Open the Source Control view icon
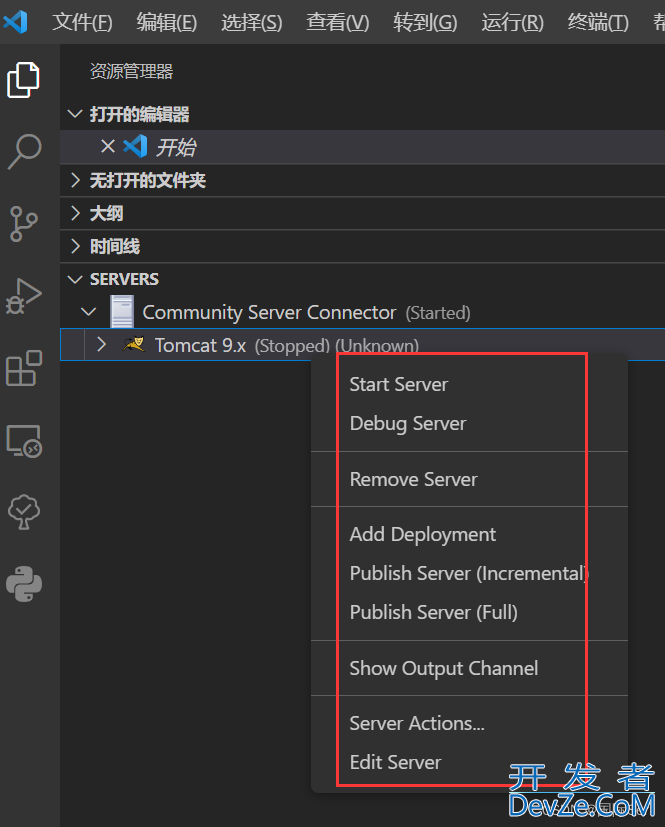This screenshot has height=827, width=665. point(23,224)
